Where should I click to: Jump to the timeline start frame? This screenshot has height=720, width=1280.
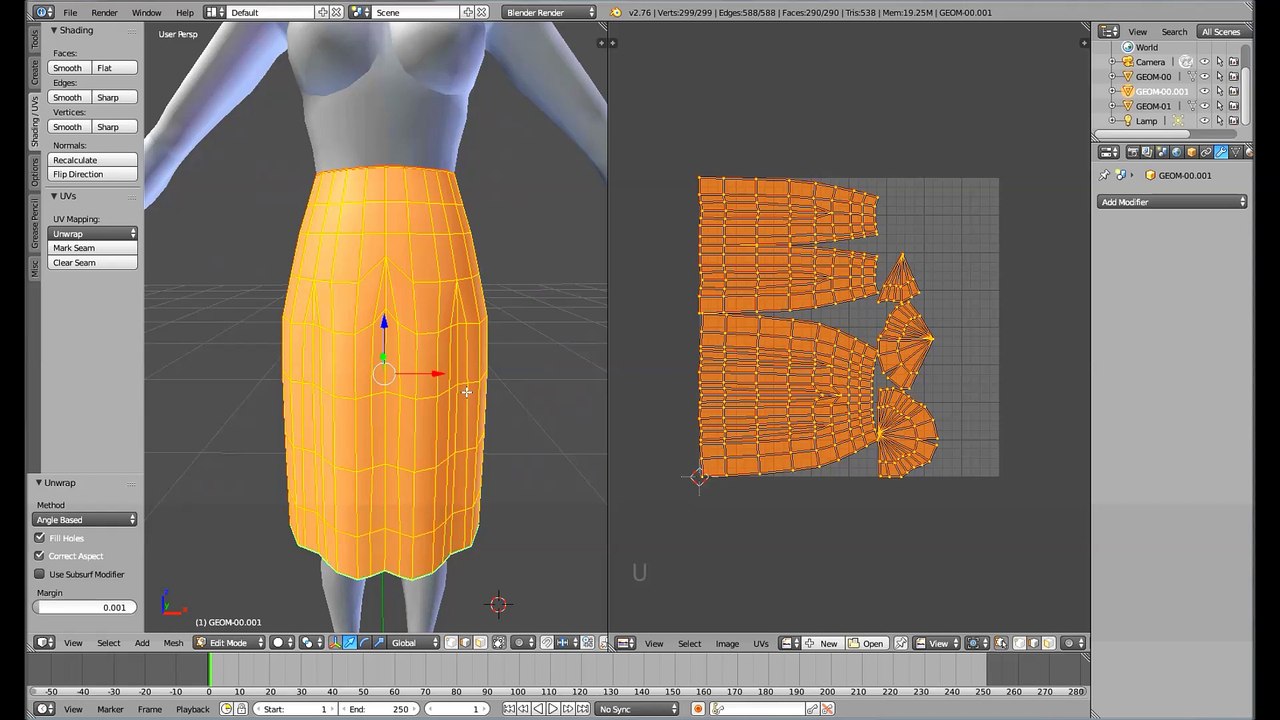[509, 709]
